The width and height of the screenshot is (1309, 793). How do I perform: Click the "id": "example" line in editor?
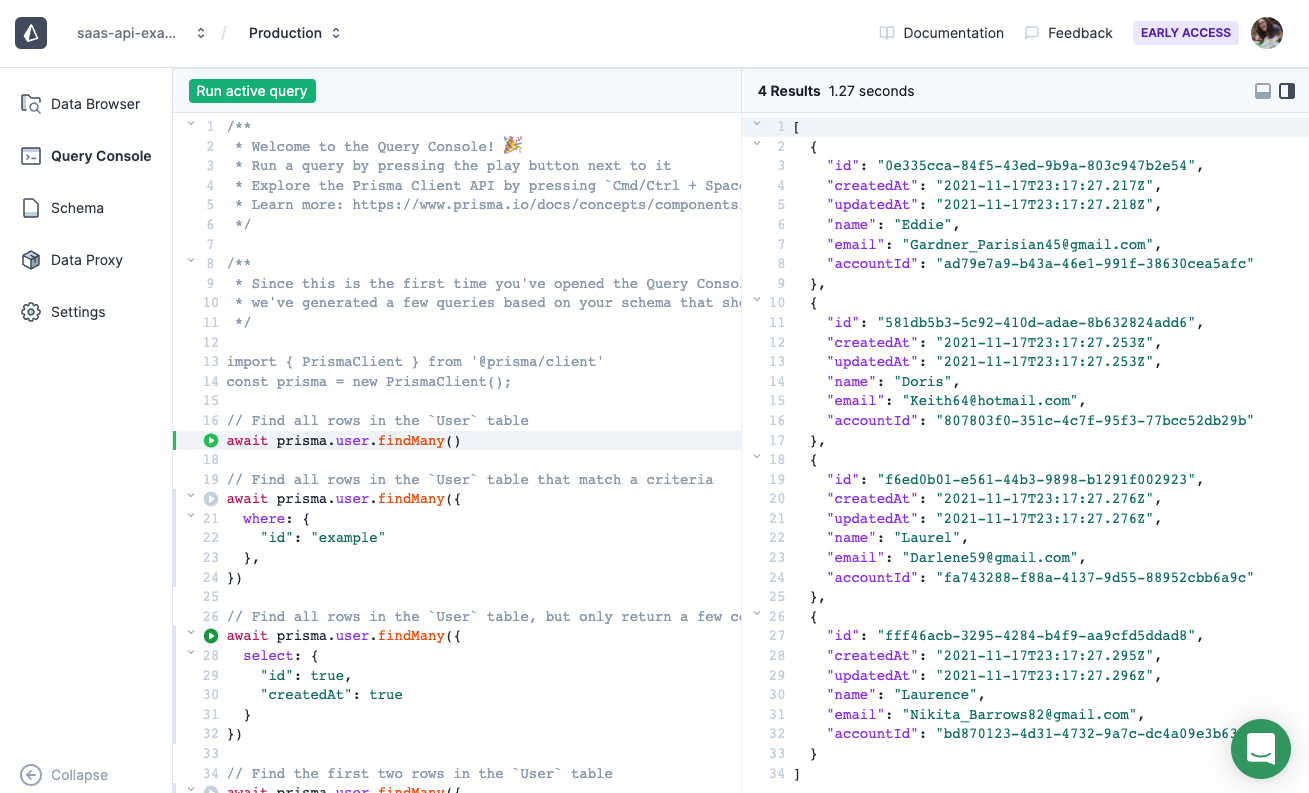coord(323,538)
